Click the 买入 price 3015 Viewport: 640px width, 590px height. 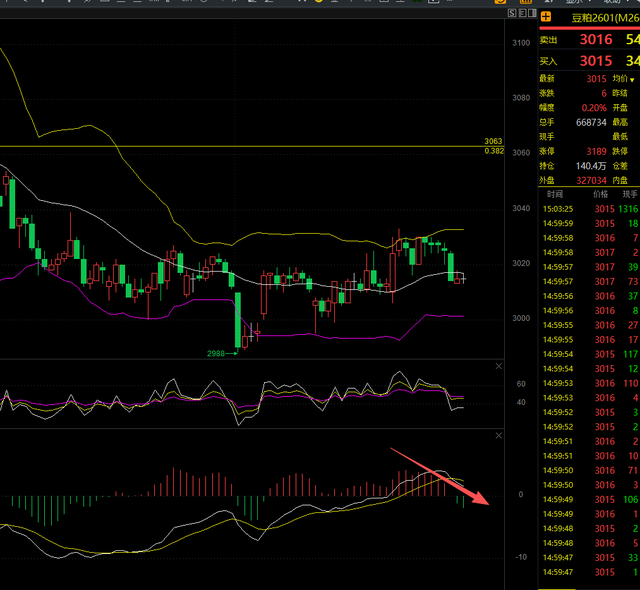(596, 61)
